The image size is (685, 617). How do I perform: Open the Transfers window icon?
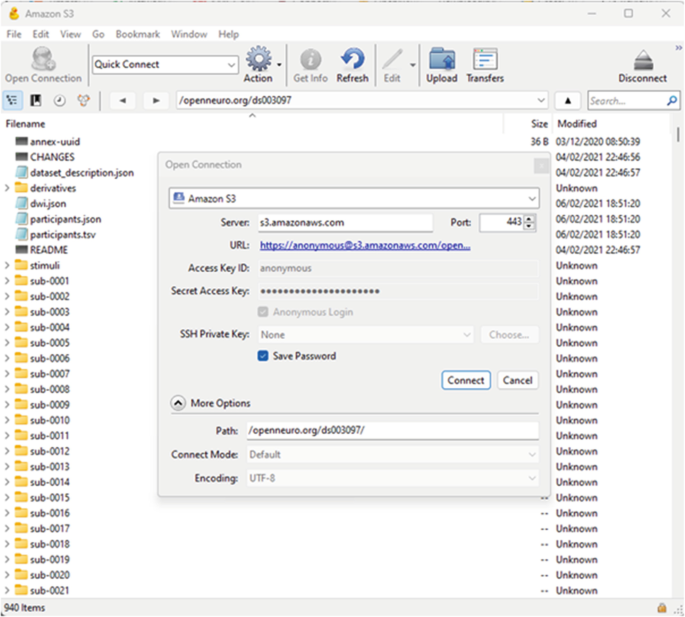click(485, 59)
